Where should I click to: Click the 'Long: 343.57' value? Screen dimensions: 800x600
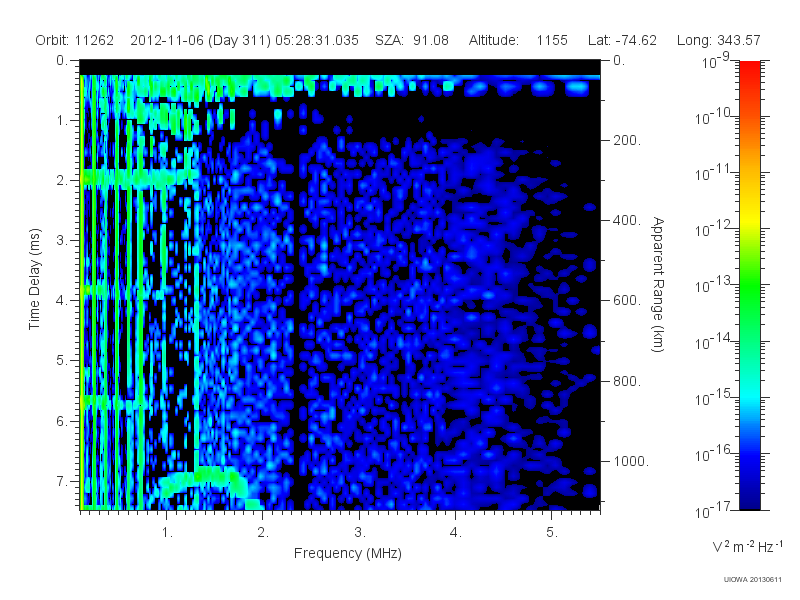pyautogui.click(x=718, y=40)
